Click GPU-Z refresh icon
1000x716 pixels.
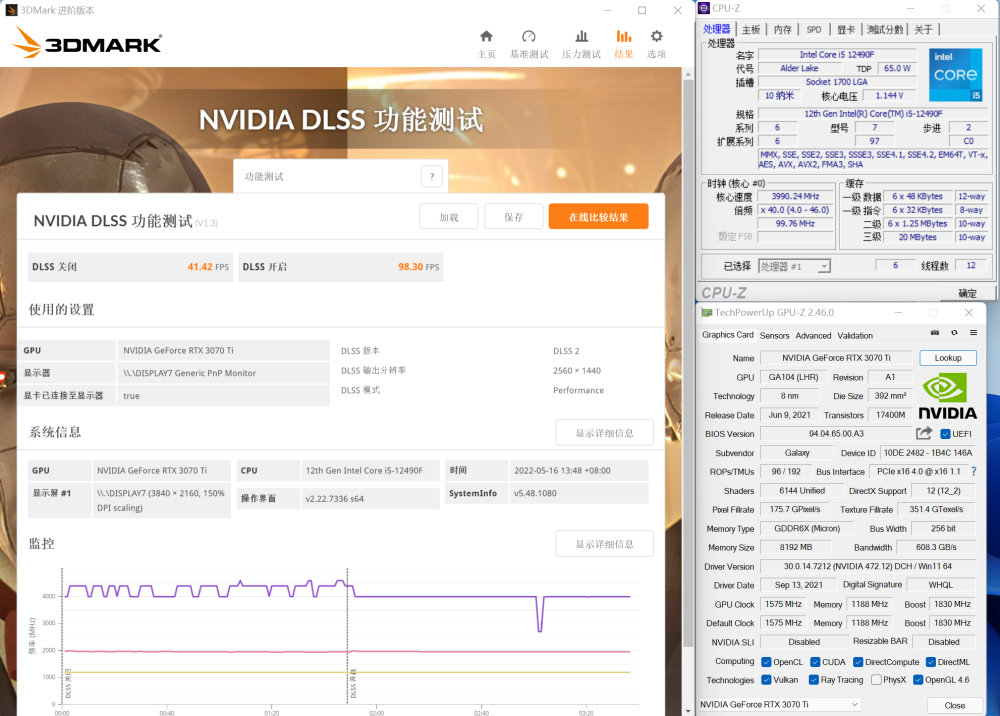pyautogui.click(x=954, y=333)
